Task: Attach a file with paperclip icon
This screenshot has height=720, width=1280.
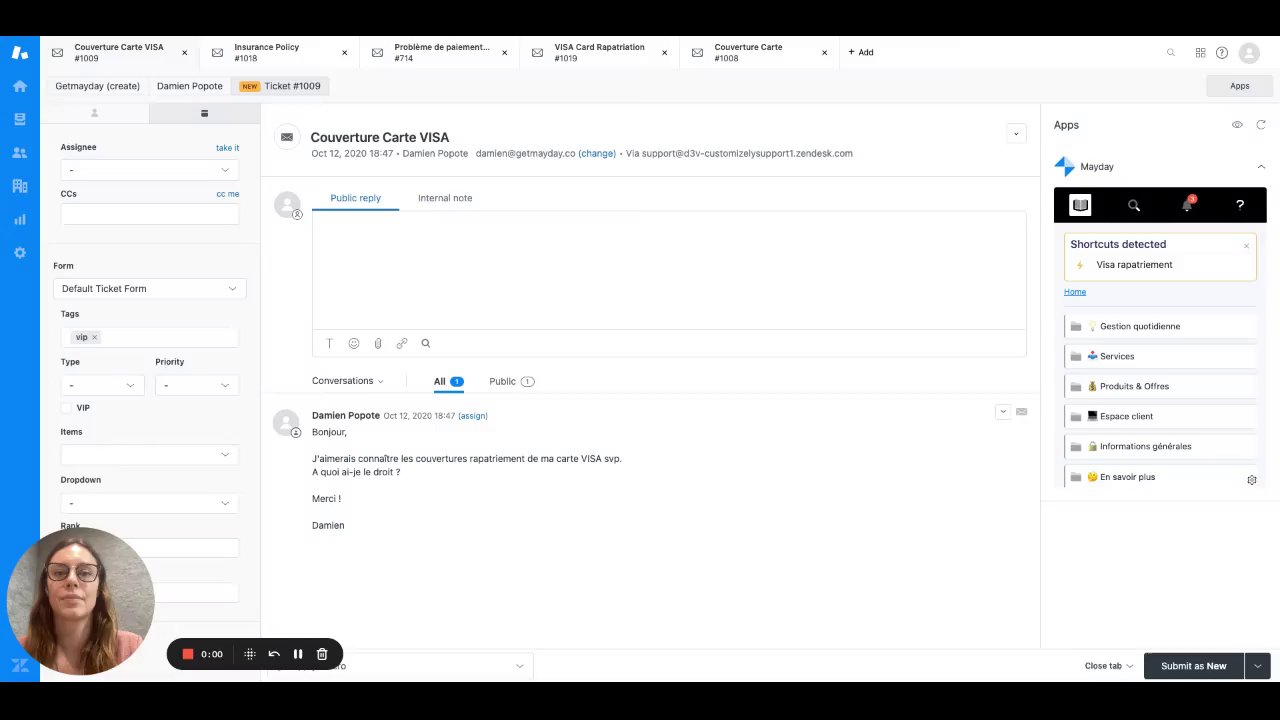Action: tap(378, 343)
